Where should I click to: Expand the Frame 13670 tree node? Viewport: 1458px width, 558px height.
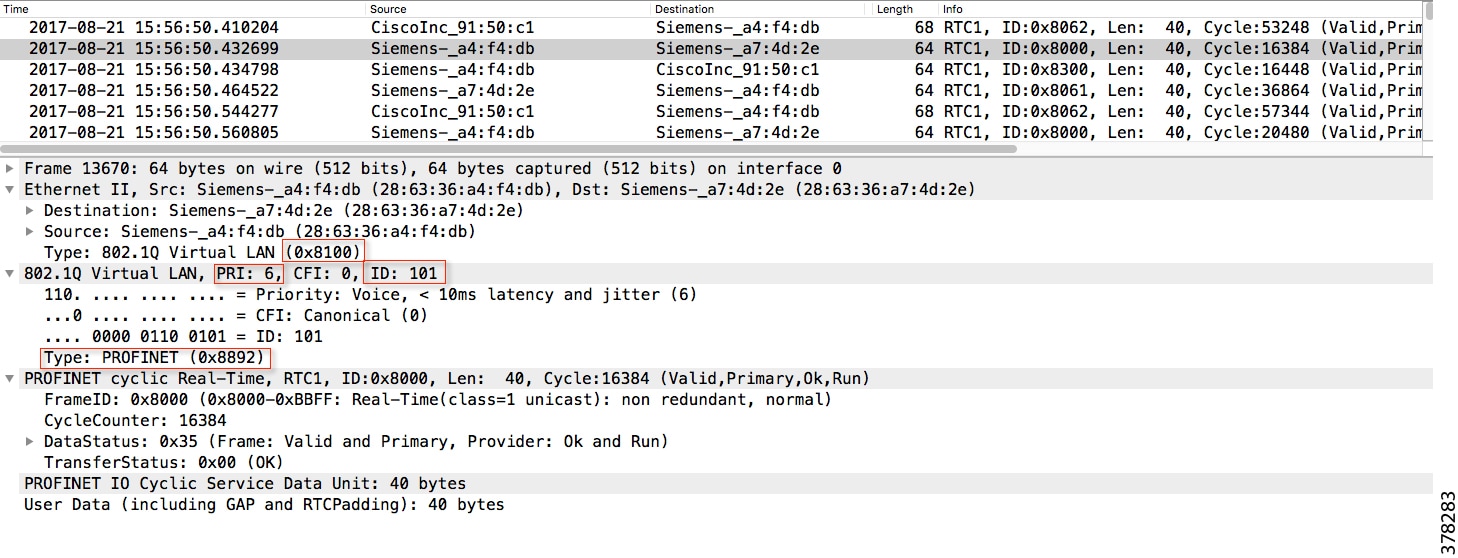tap(11, 168)
